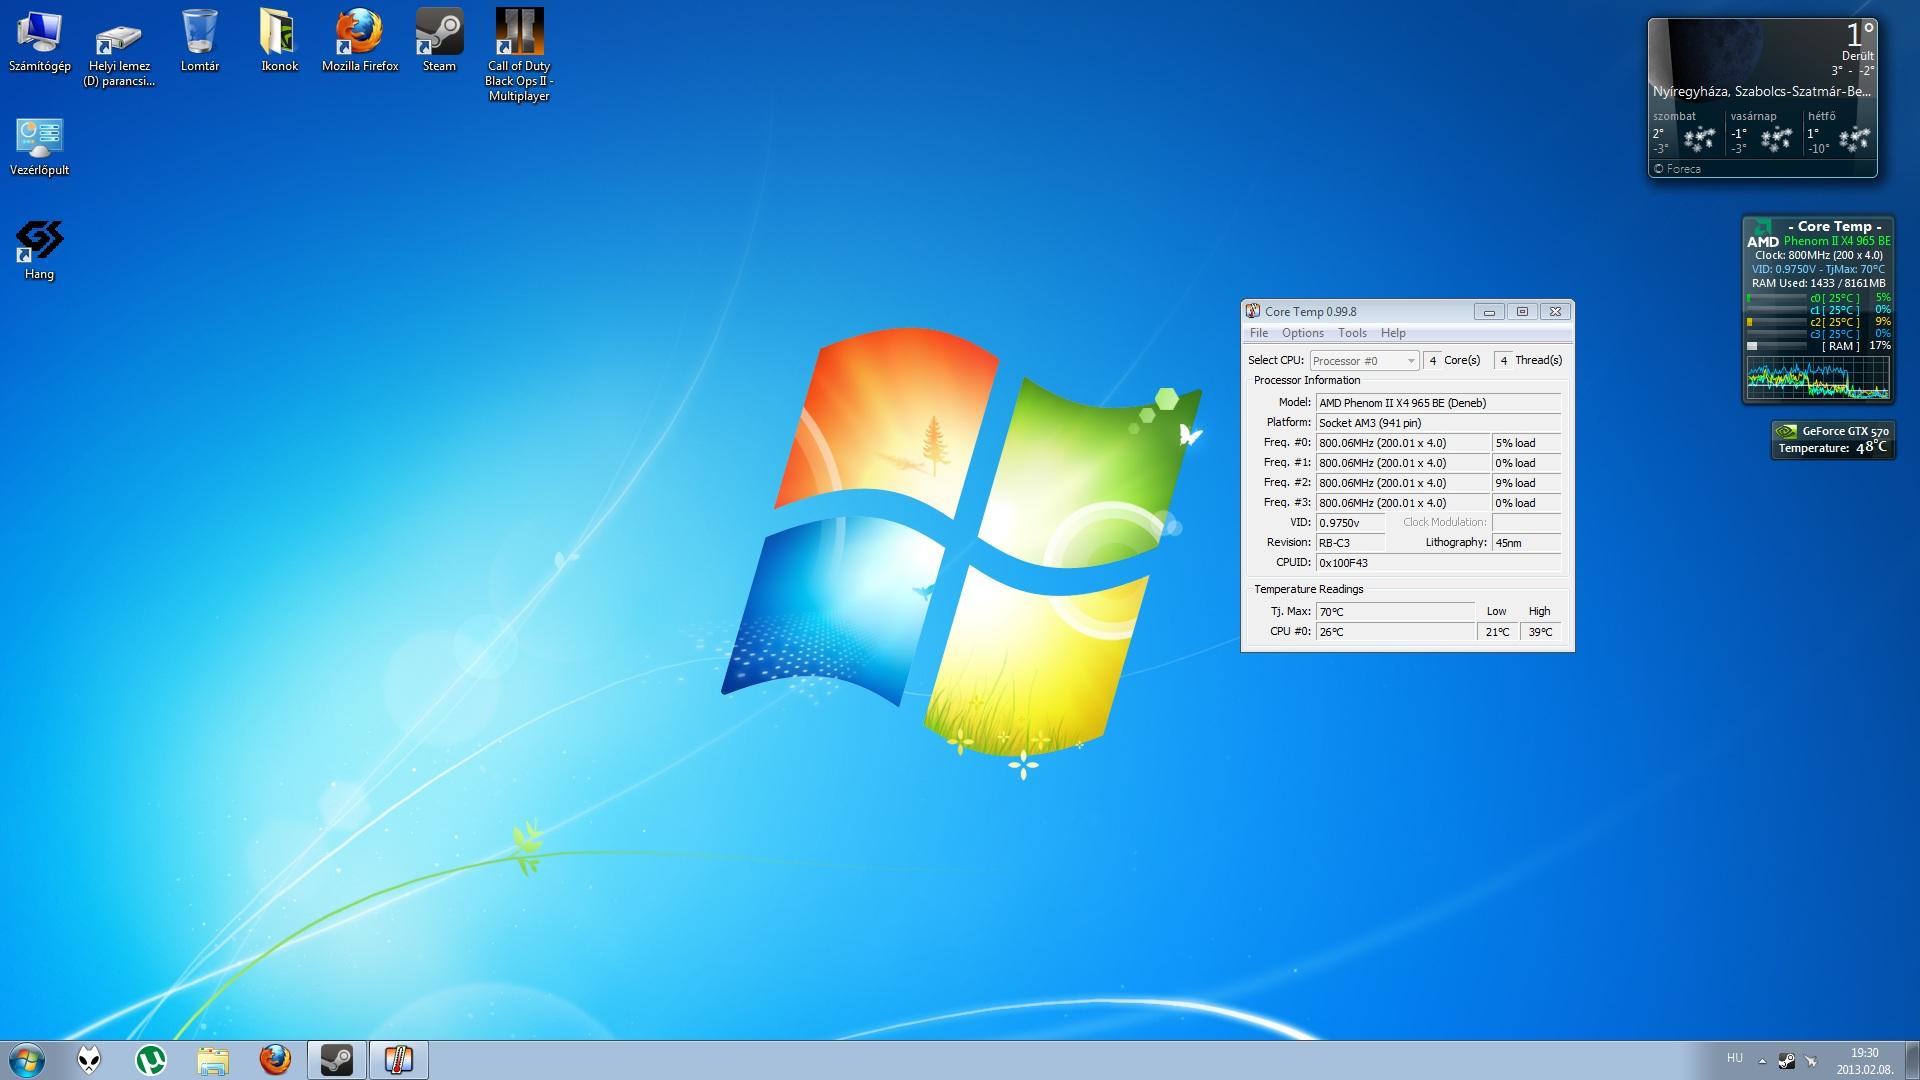Click the Revision value RB-C3

[x=1350, y=543]
